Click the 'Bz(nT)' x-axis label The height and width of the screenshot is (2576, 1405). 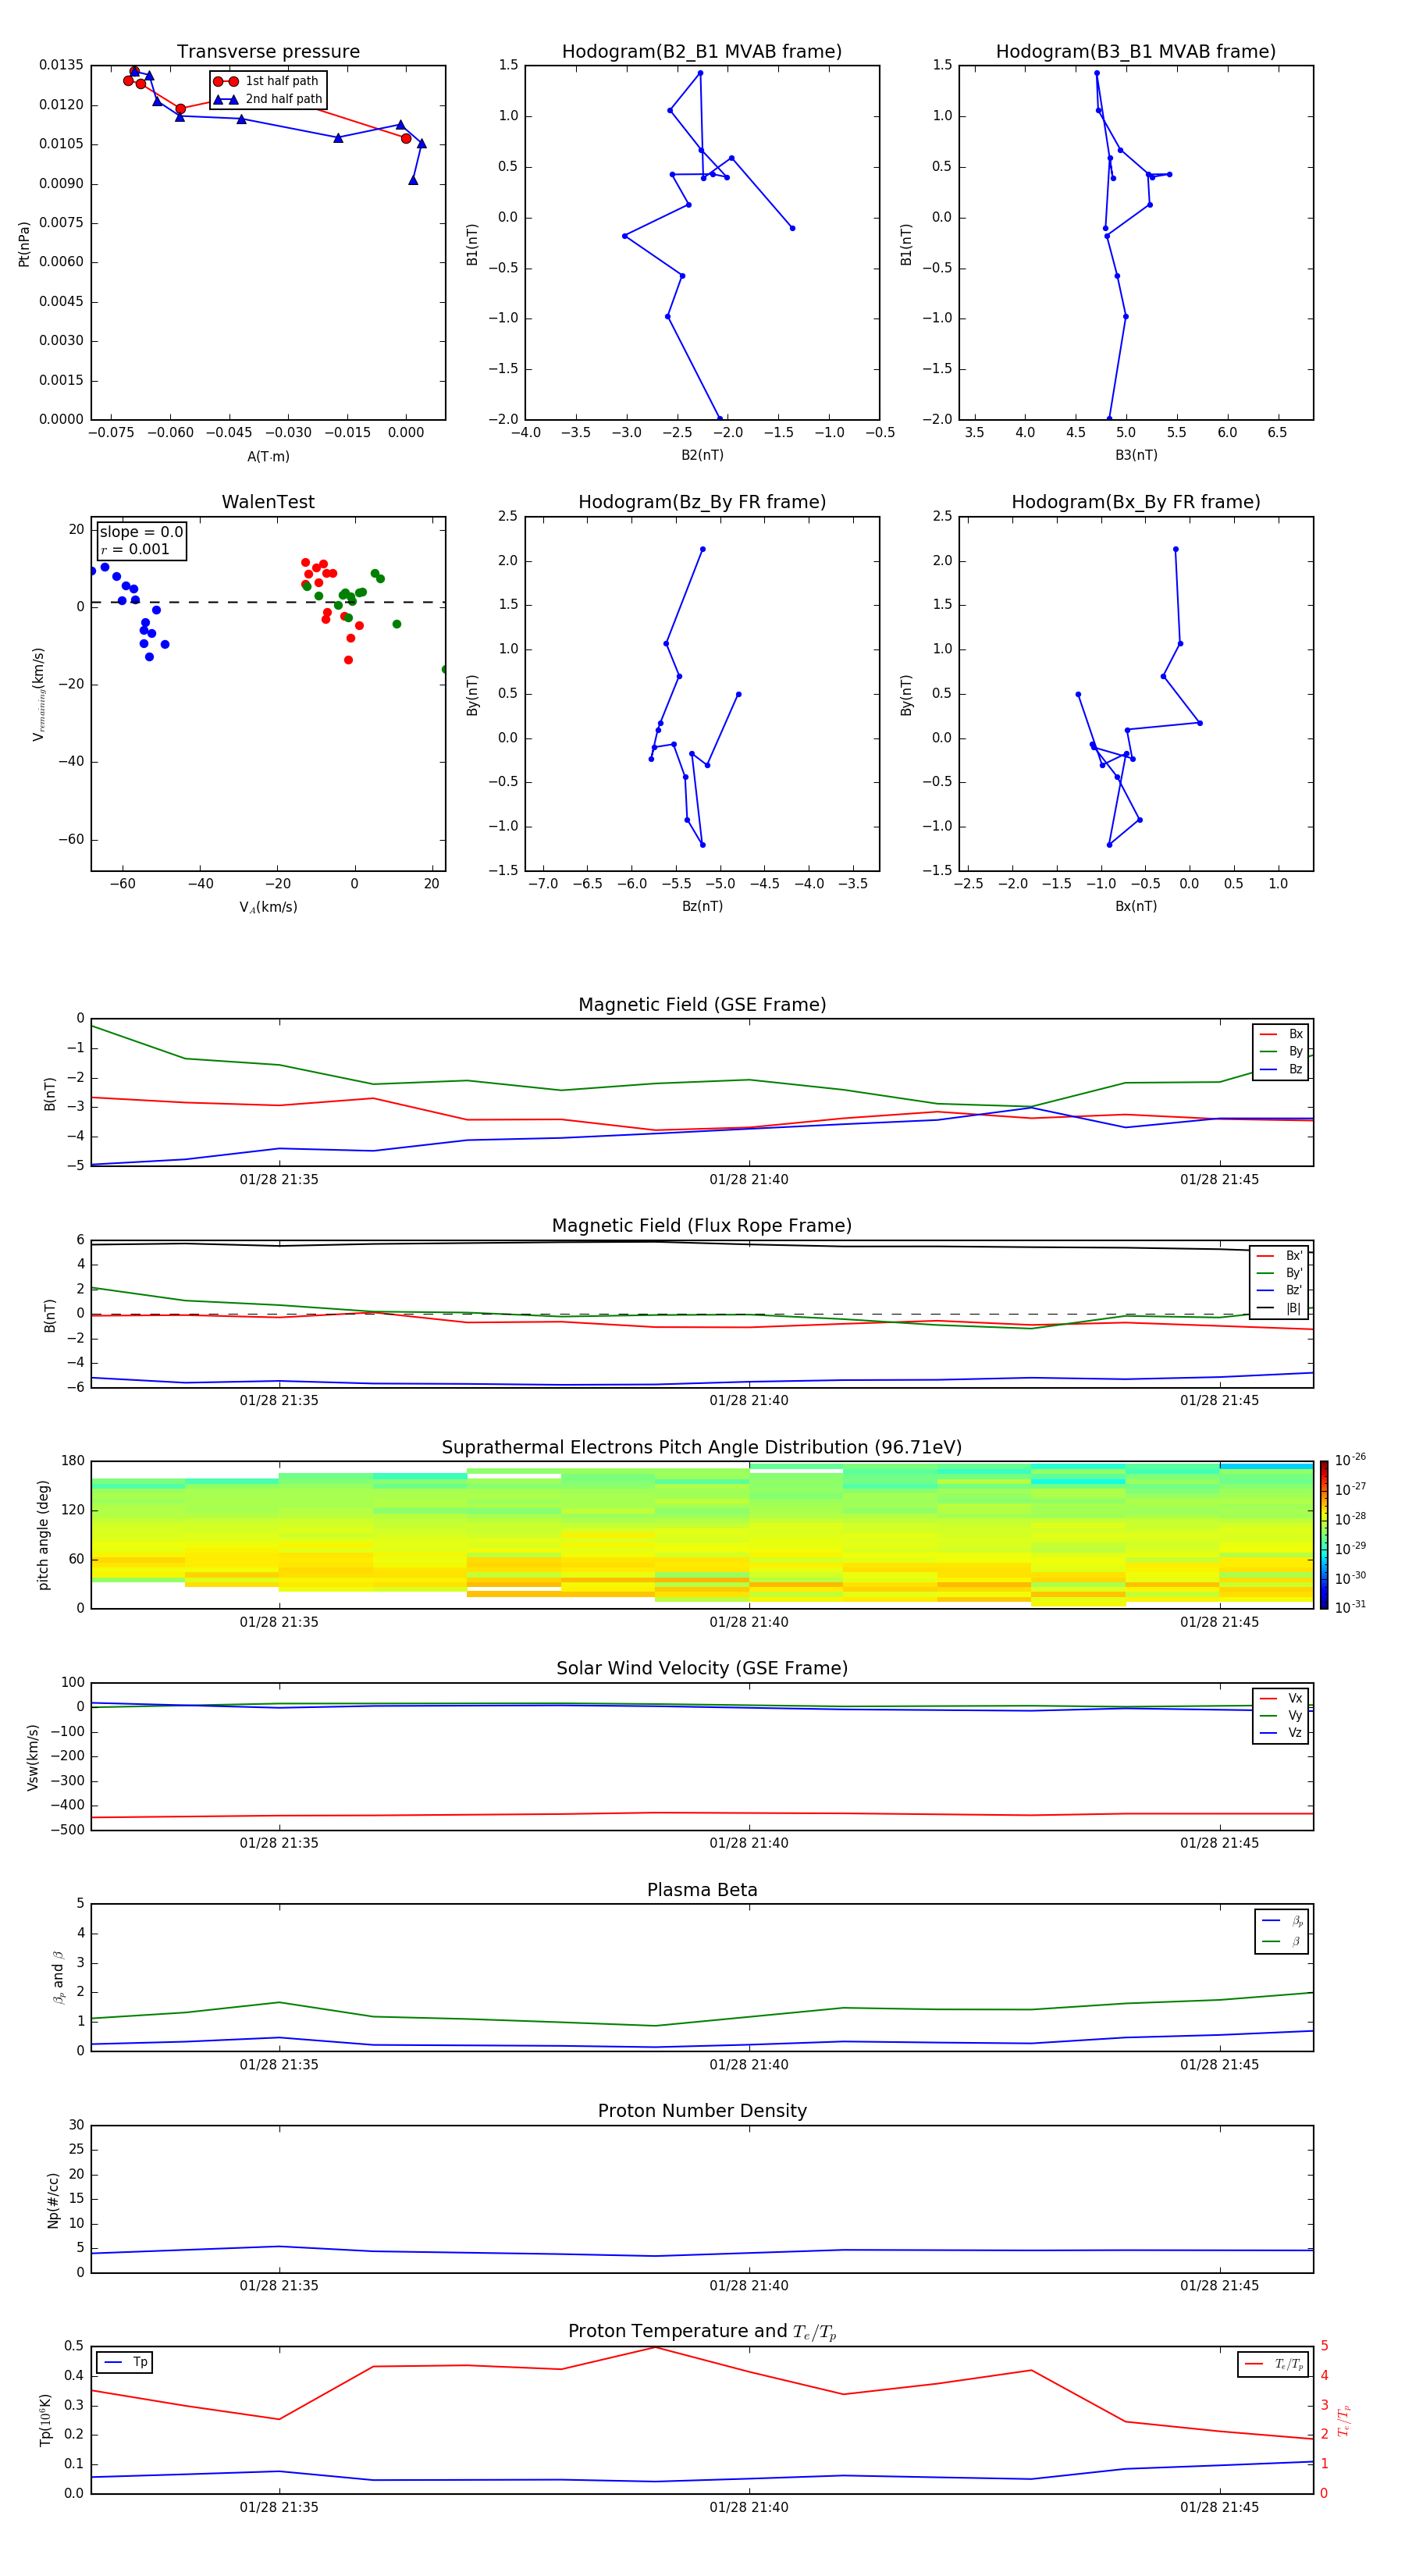click(x=702, y=906)
